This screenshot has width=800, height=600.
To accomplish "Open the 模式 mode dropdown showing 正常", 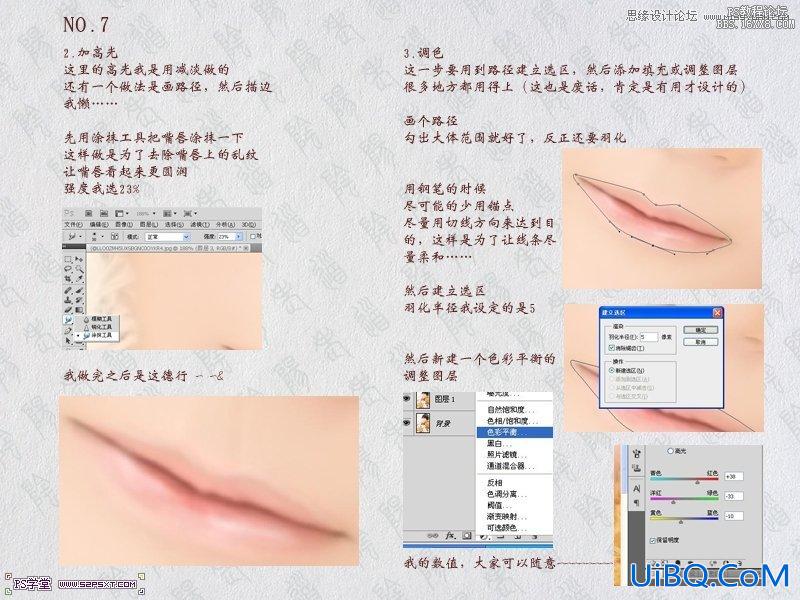I will [x=168, y=237].
